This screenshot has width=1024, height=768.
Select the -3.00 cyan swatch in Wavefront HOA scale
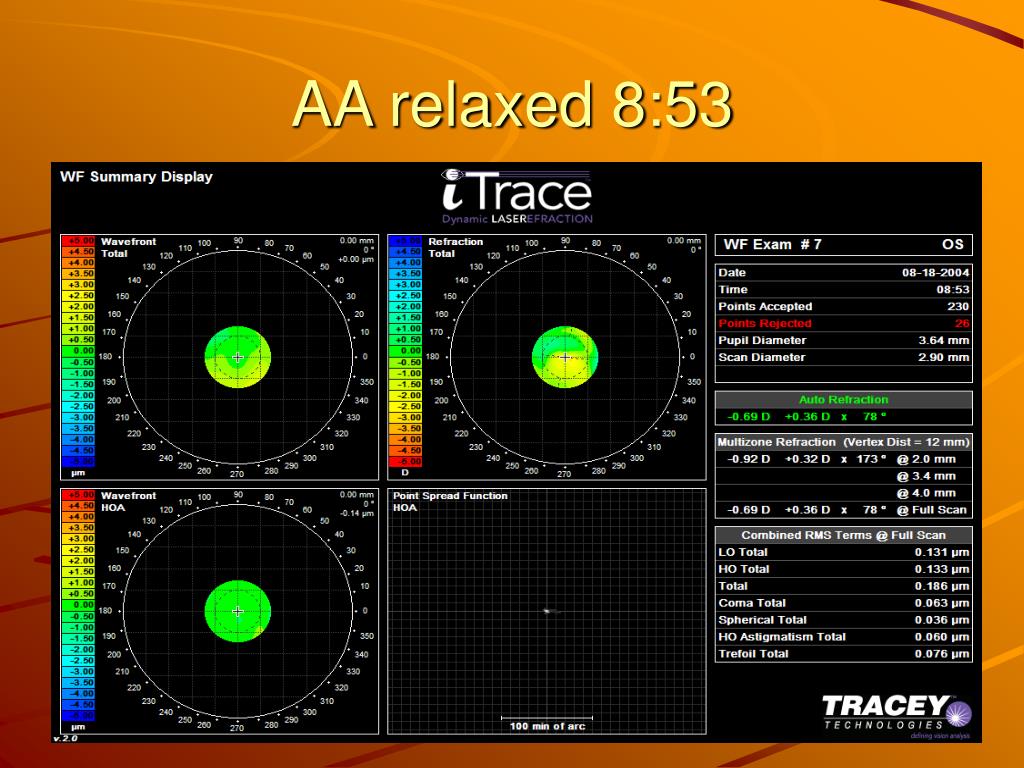click(78, 671)
